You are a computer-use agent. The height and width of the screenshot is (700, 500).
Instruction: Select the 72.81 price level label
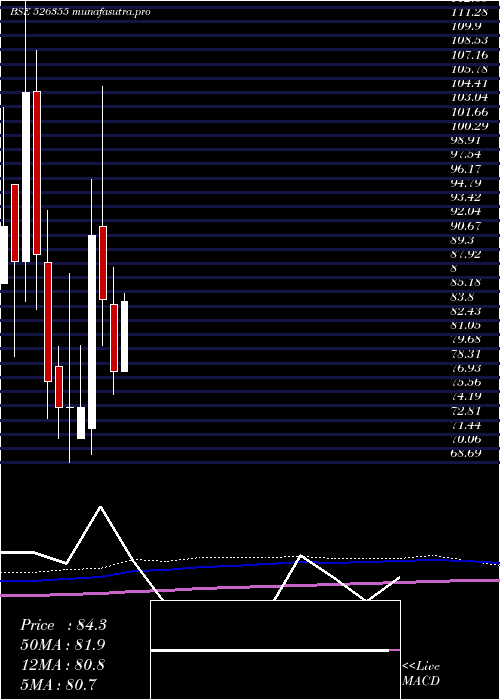[x=467, y=411]
